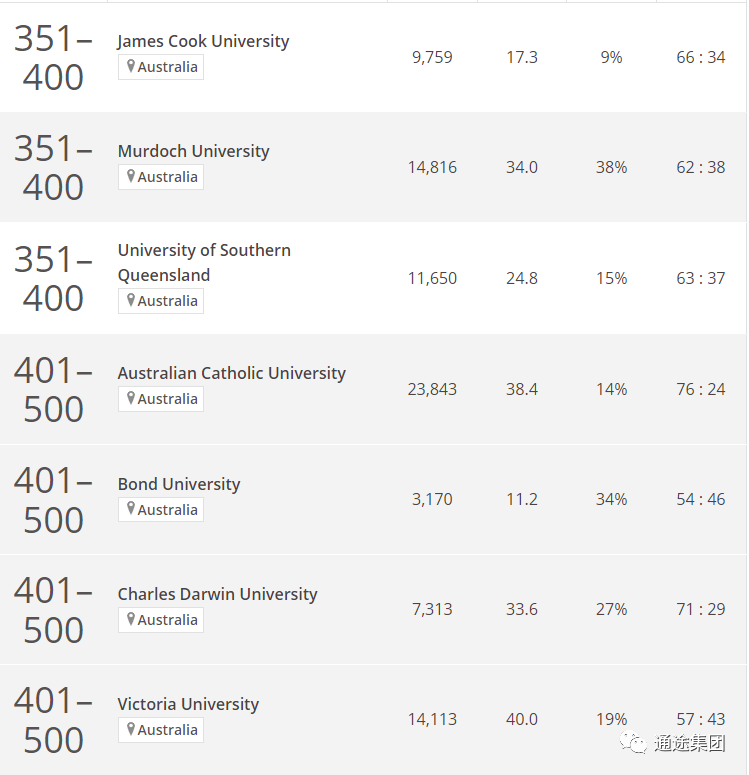Open University of Southern Queensland link
This screenshot has height=775, width=749.
[x=204, y=262]
